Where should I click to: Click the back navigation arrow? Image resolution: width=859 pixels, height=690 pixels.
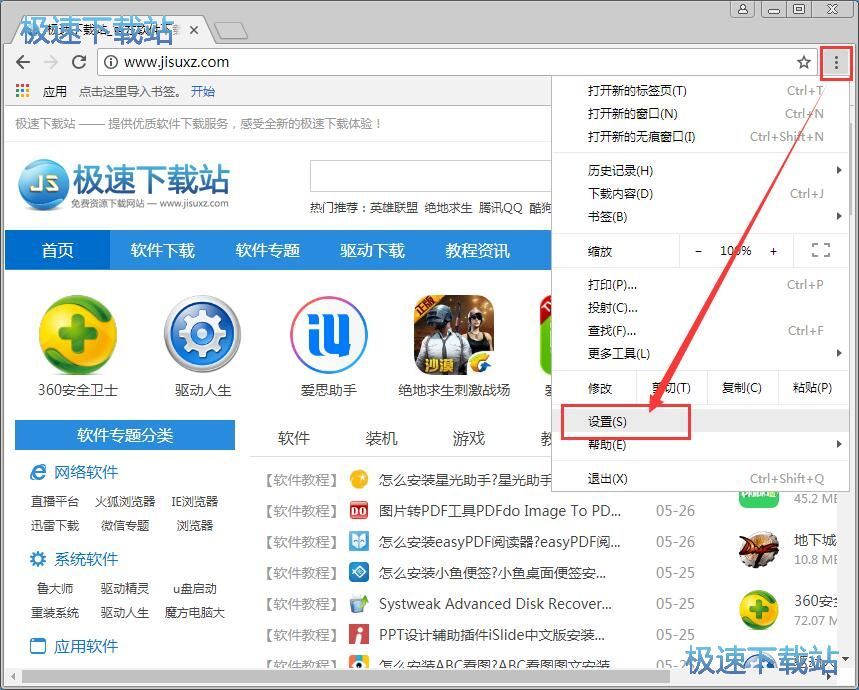[x=23, y=62]
